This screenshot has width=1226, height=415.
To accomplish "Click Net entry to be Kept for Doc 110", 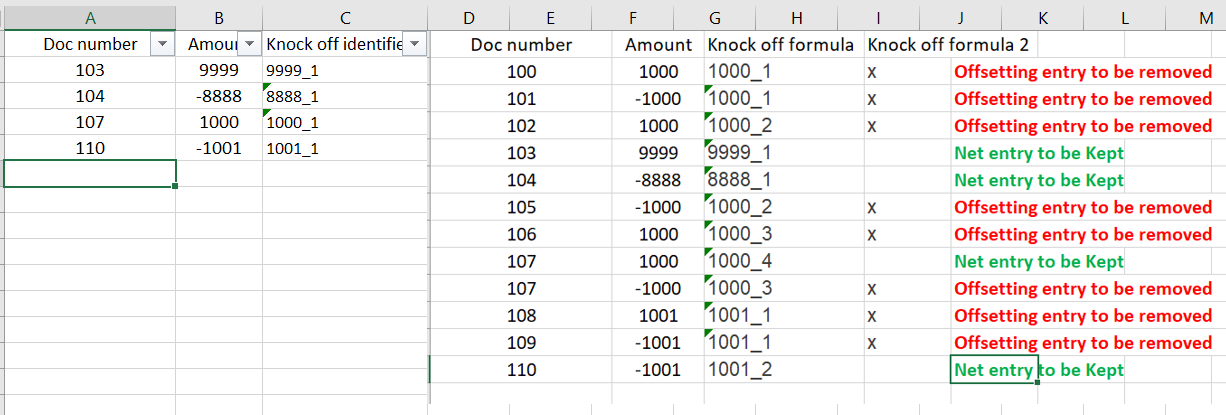I will click(1039, 370).
